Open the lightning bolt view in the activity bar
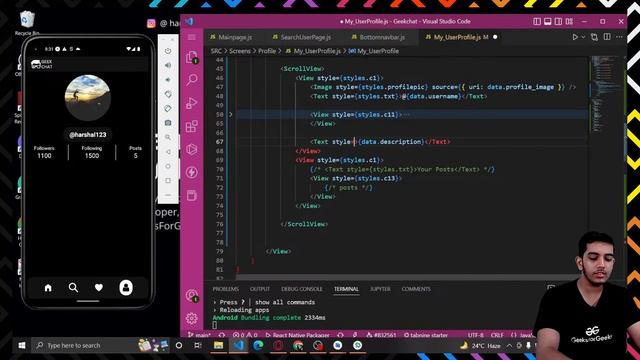640x360 pixels. pyautogui.click(x=191, y=172)
